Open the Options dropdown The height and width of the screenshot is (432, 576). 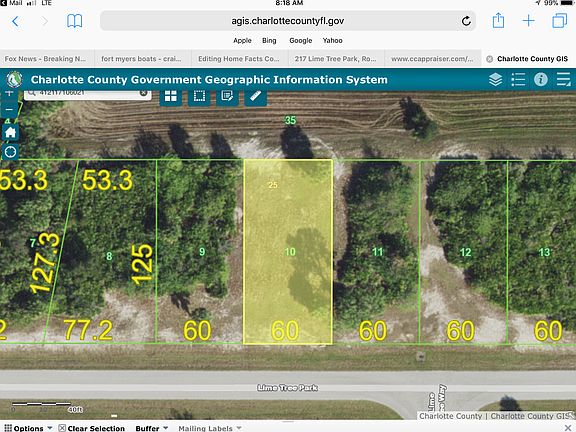pyautogui.click(x=28, y=428)
